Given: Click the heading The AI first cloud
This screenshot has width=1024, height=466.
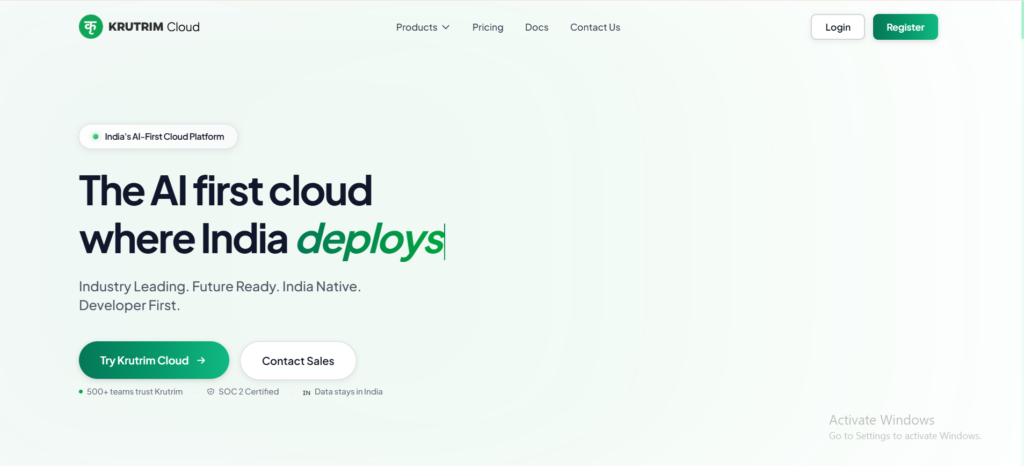Looking at the screenshot, I should pyautogui.click(x=225, y=191).
